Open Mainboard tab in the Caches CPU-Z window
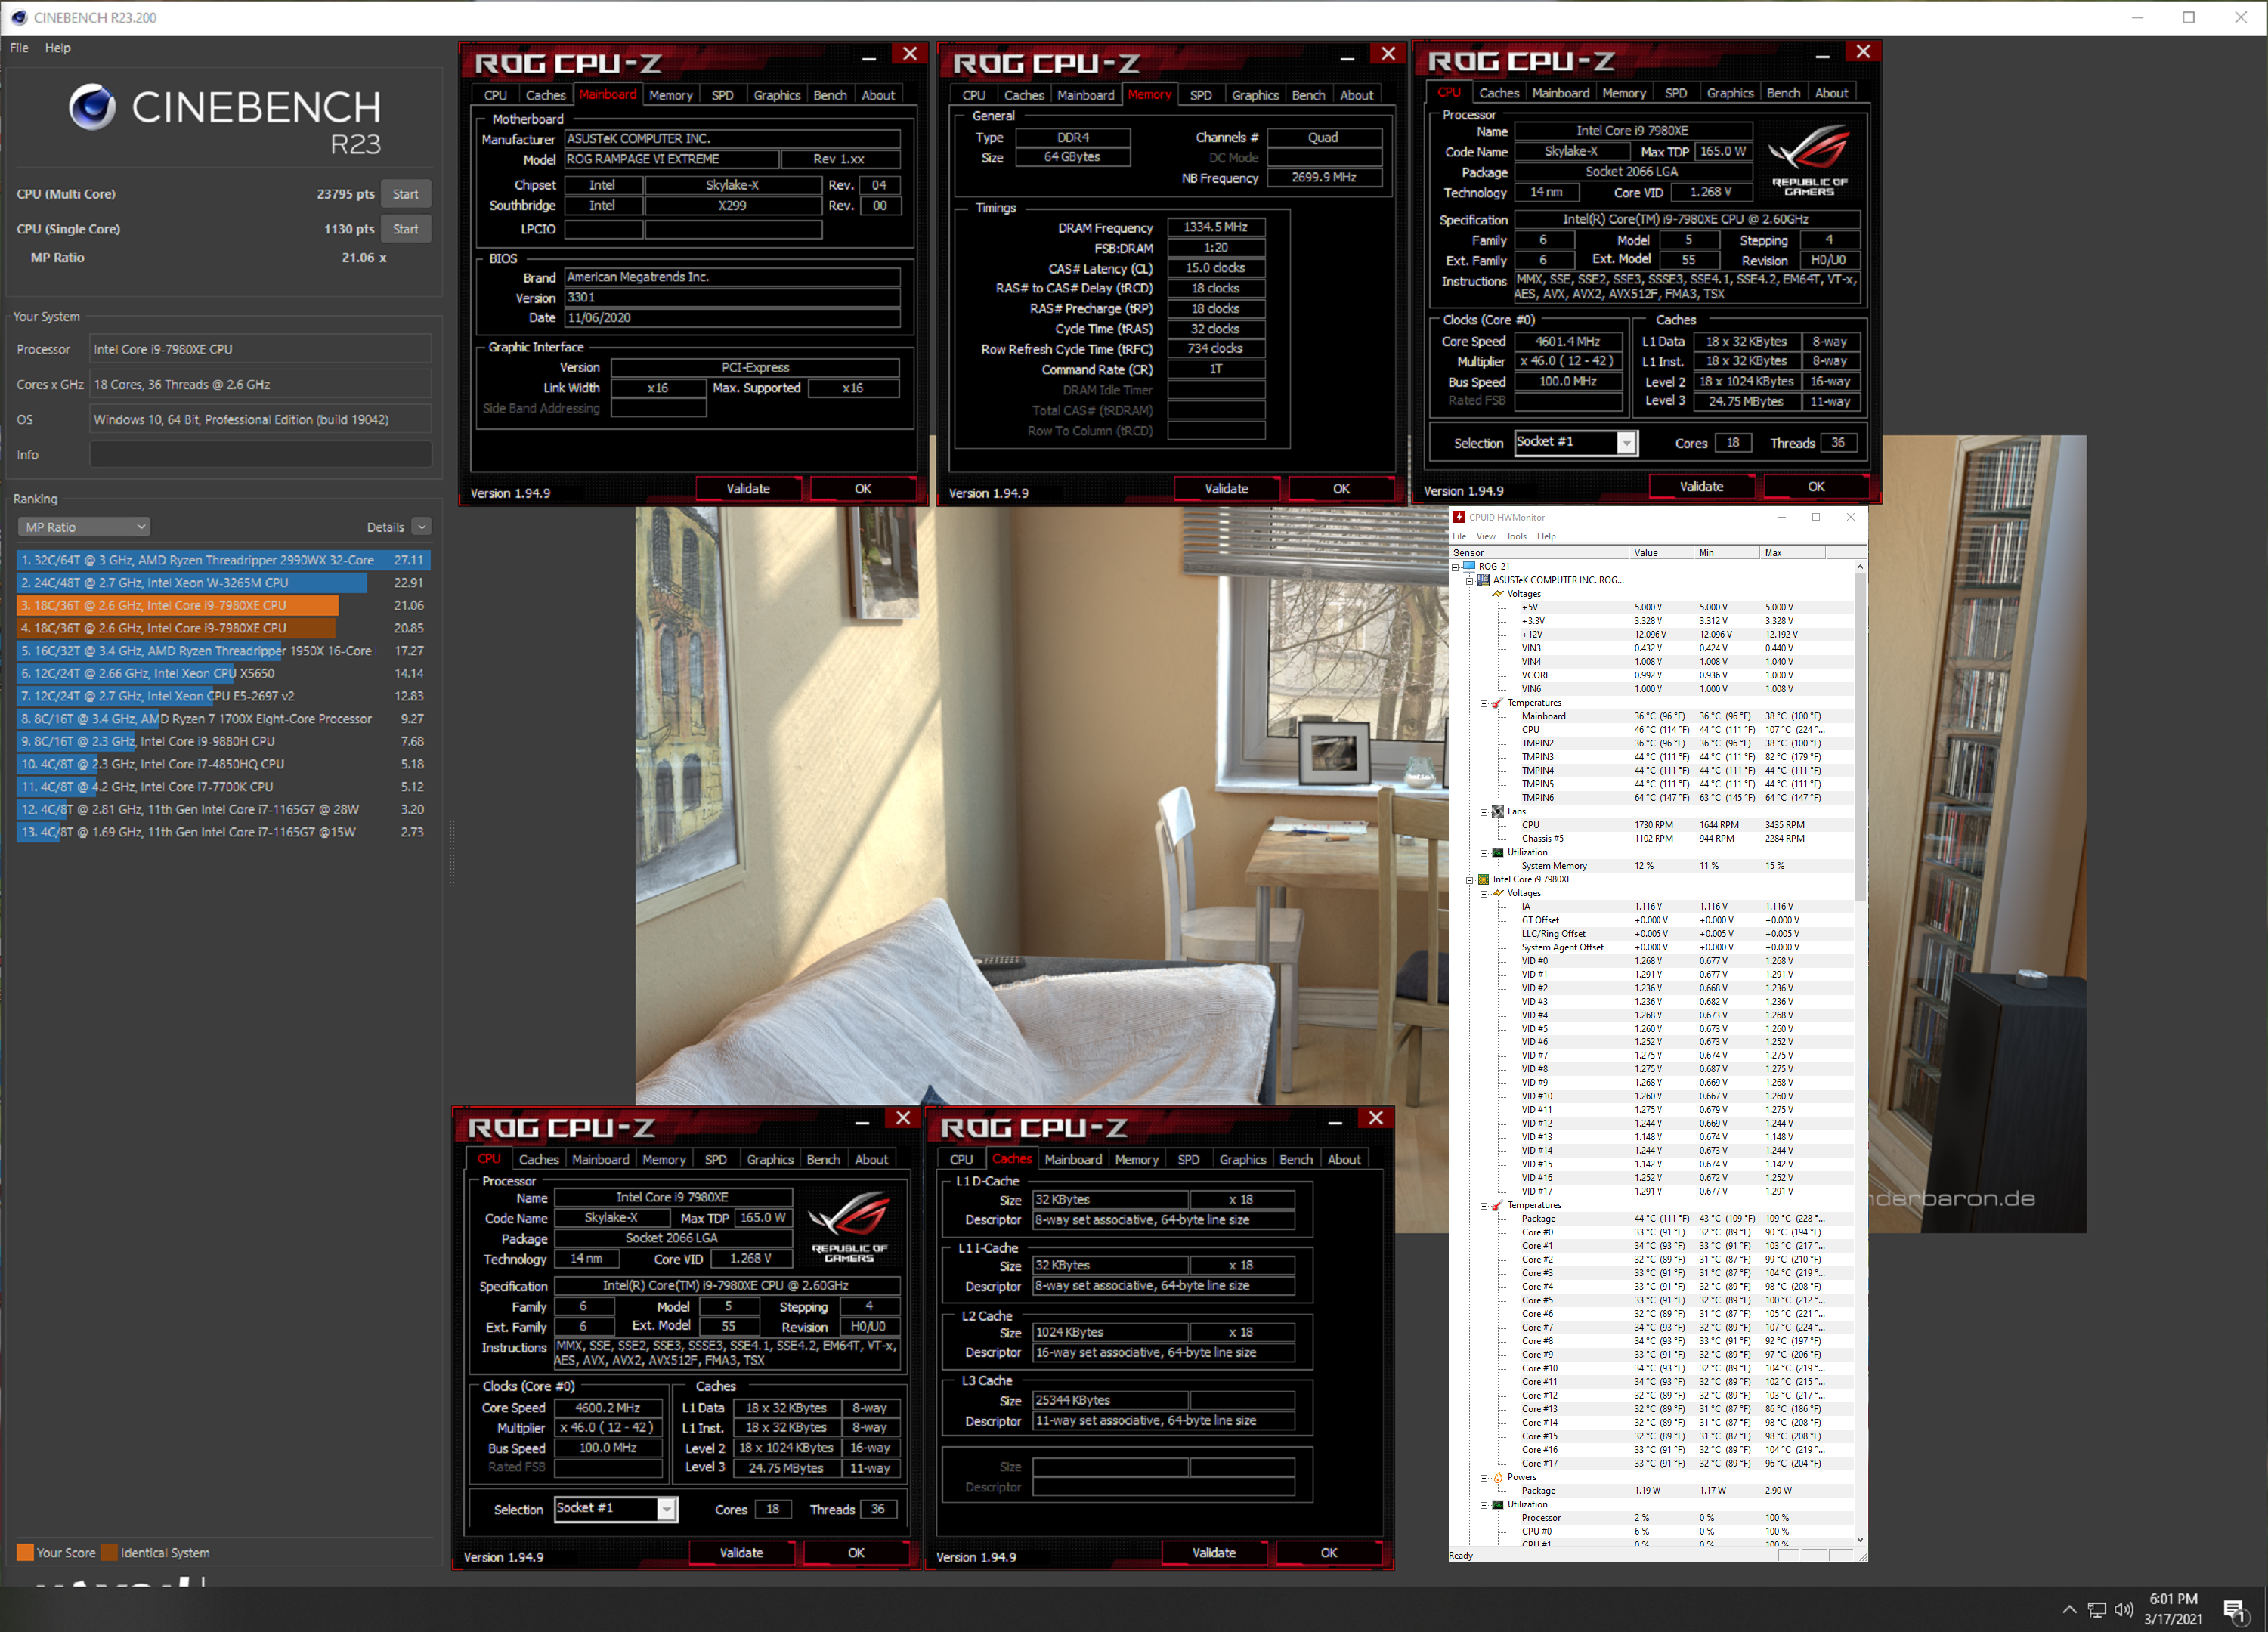The image size is (2268, 1632). (1073, 1160)
